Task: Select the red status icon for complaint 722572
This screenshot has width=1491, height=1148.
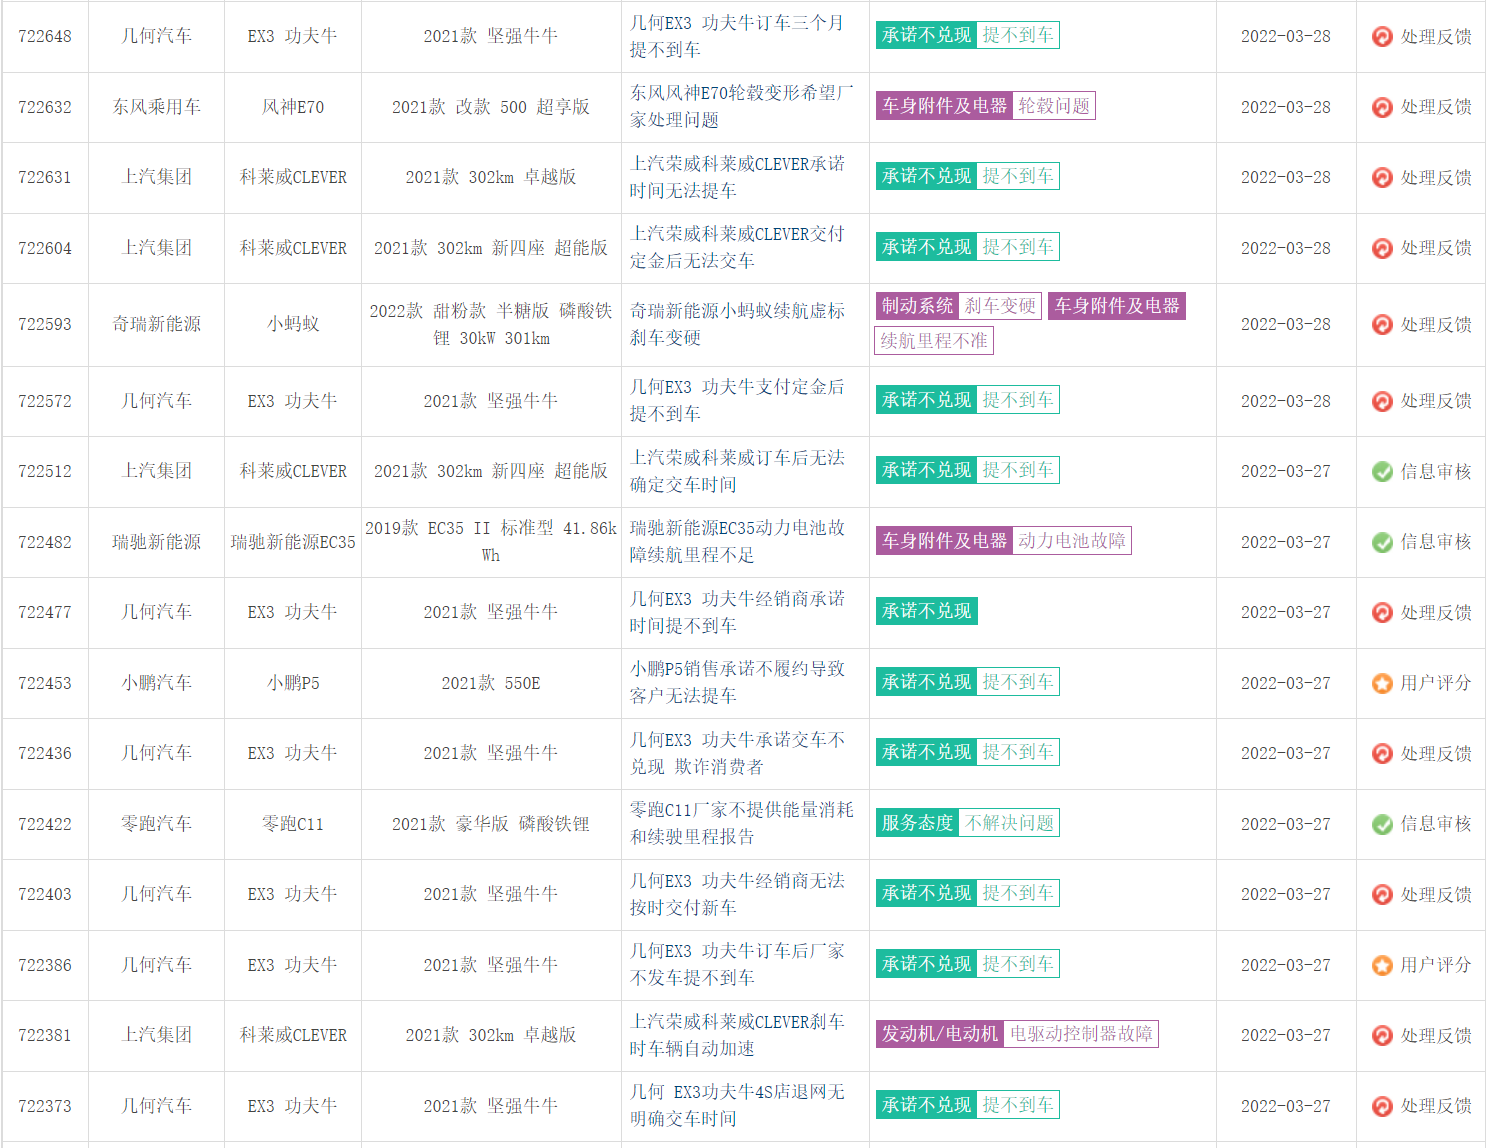Action: coord(1382,401)
